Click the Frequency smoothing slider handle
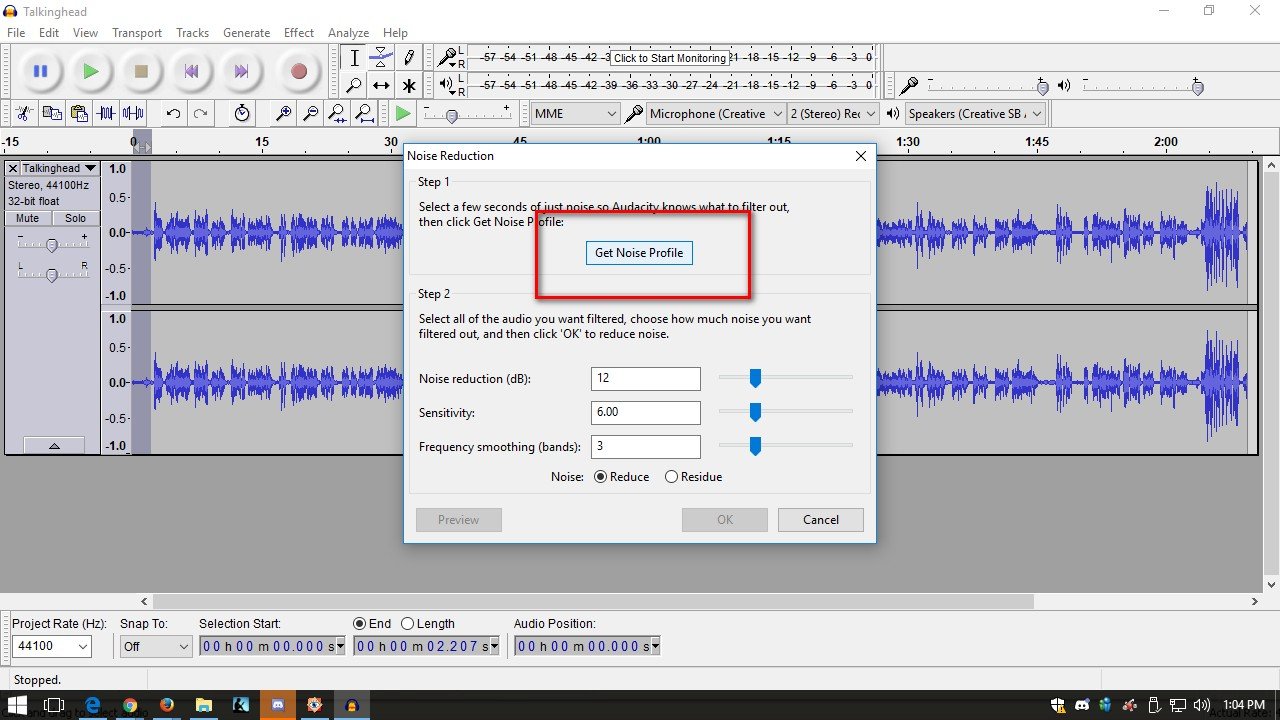This screenshot has width=1280, height=720. (756, 446)
